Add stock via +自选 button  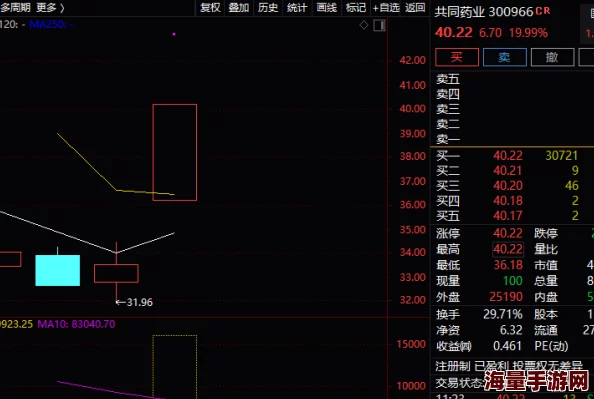[x=386, y=8]
